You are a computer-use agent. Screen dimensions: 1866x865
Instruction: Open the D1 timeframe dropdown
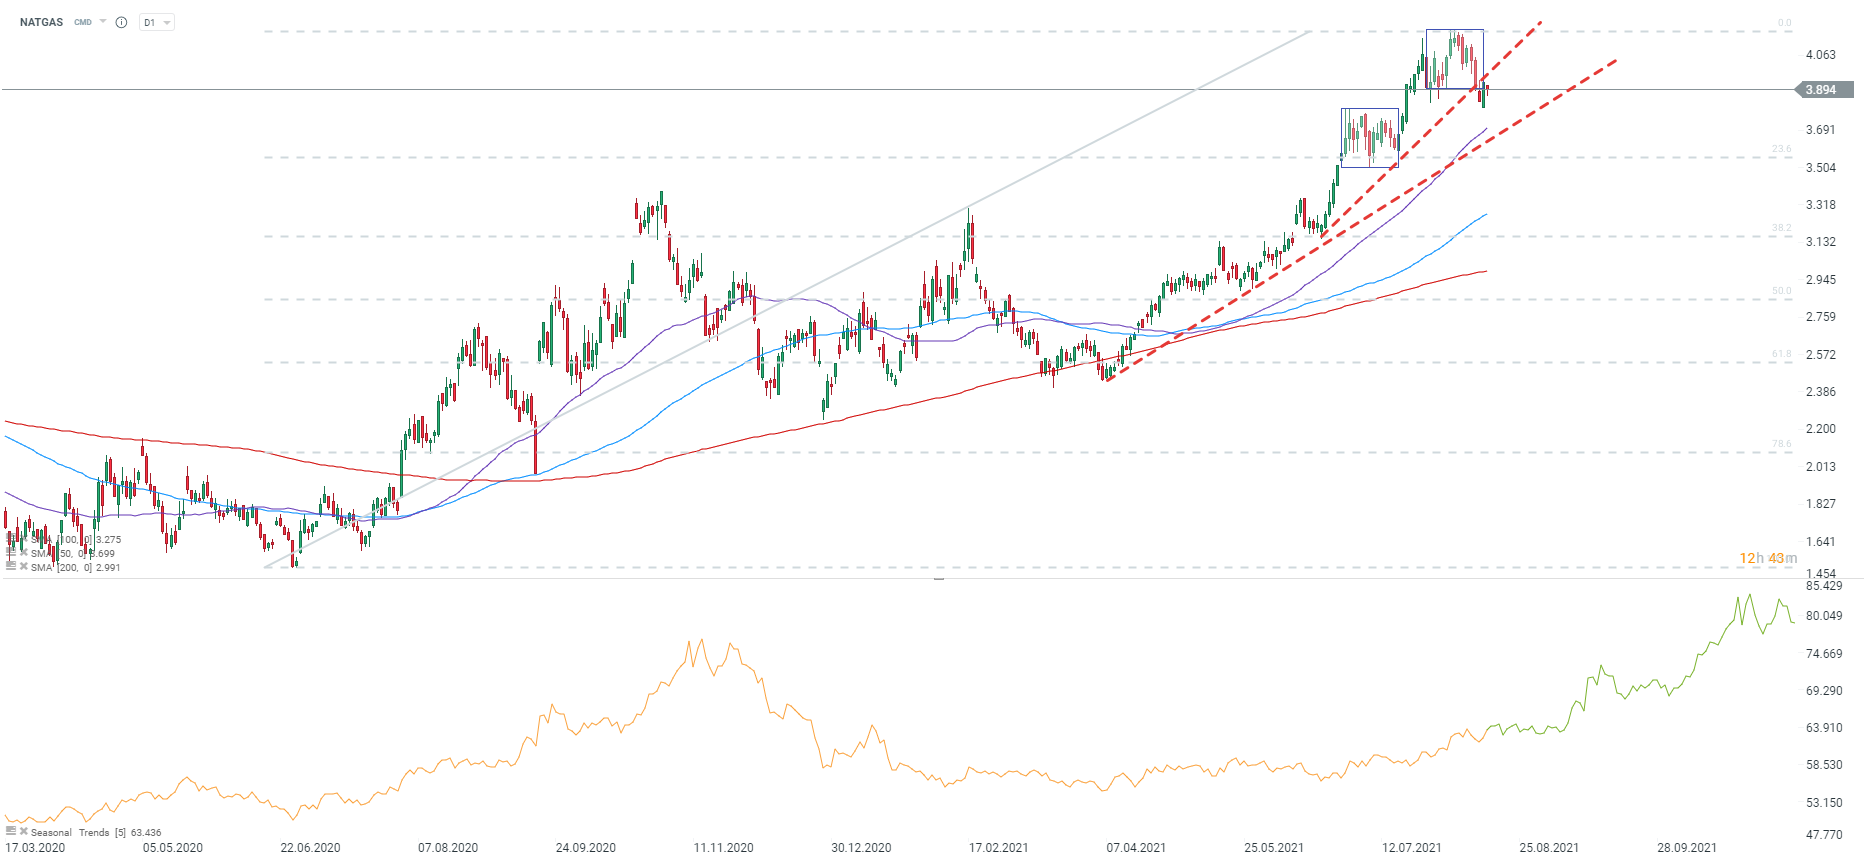[157, 22]
